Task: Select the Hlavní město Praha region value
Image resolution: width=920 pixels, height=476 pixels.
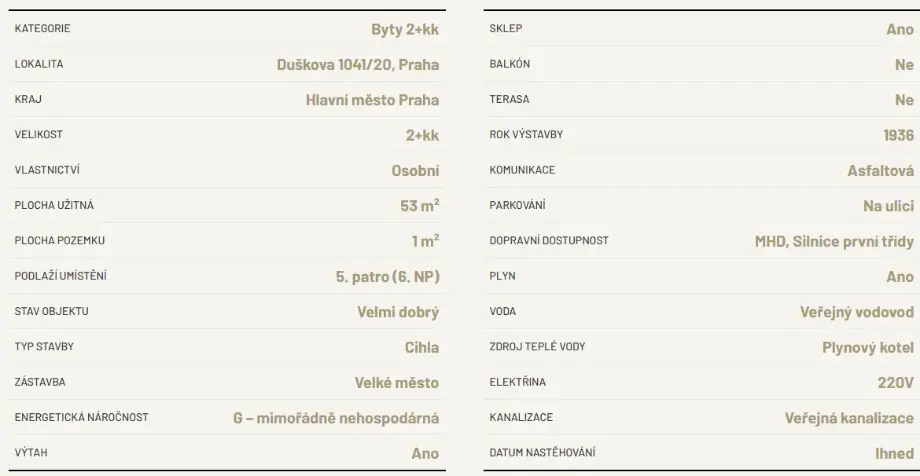Action: [x=372, y=100]
